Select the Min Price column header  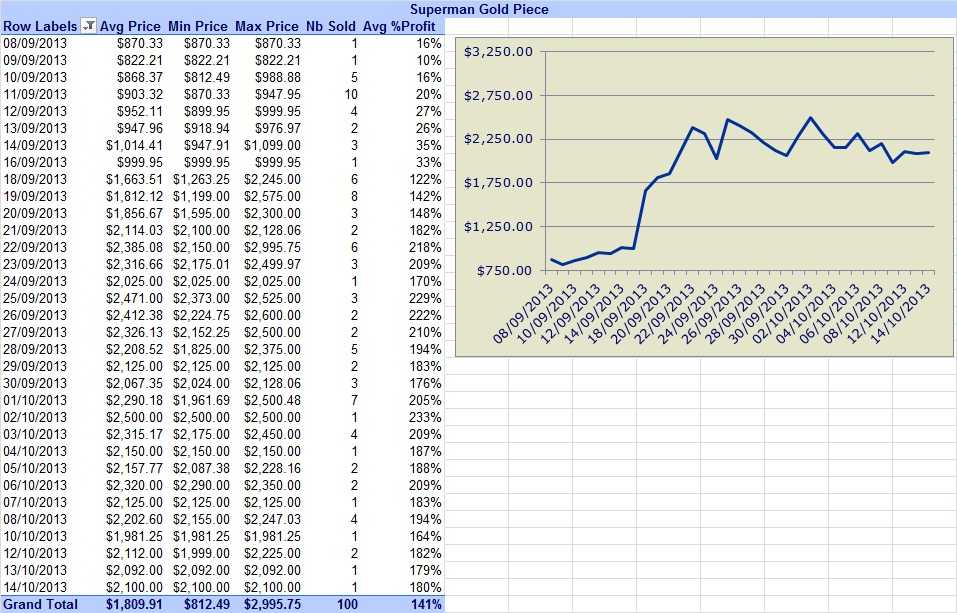tap(198, 26)
